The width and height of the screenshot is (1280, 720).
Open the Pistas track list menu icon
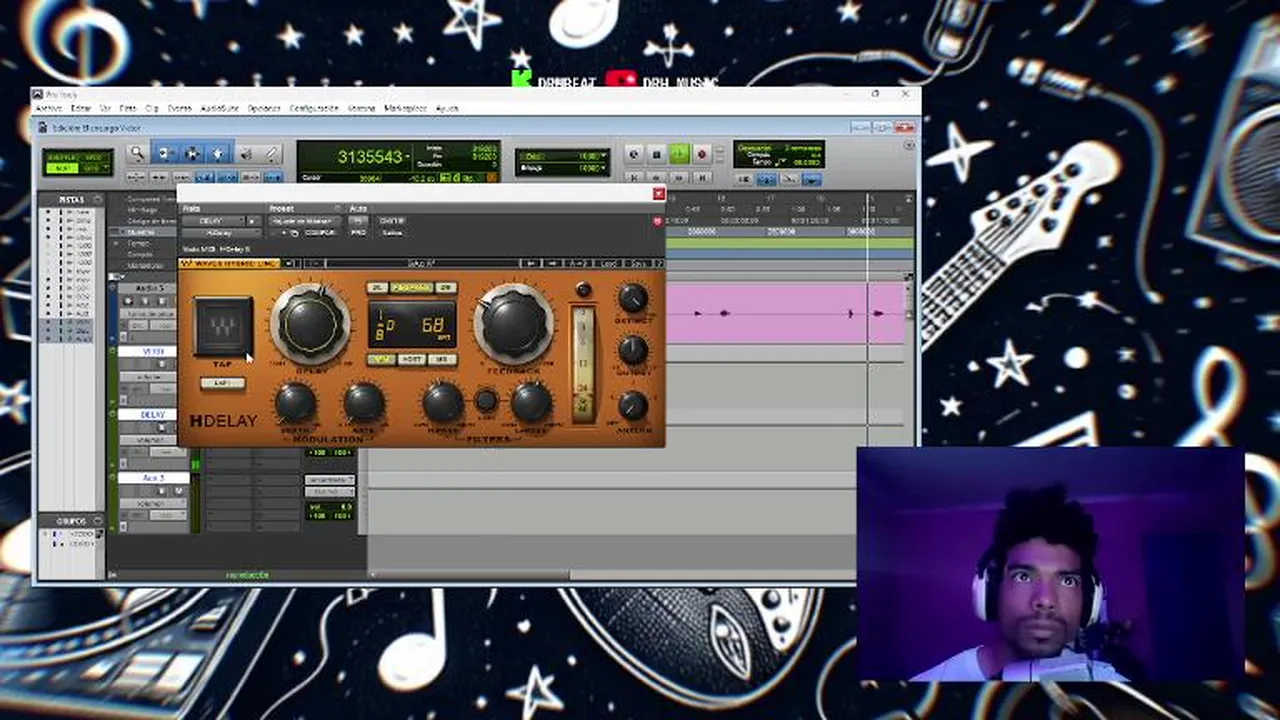pyautogui.click(x=97, y=199)
